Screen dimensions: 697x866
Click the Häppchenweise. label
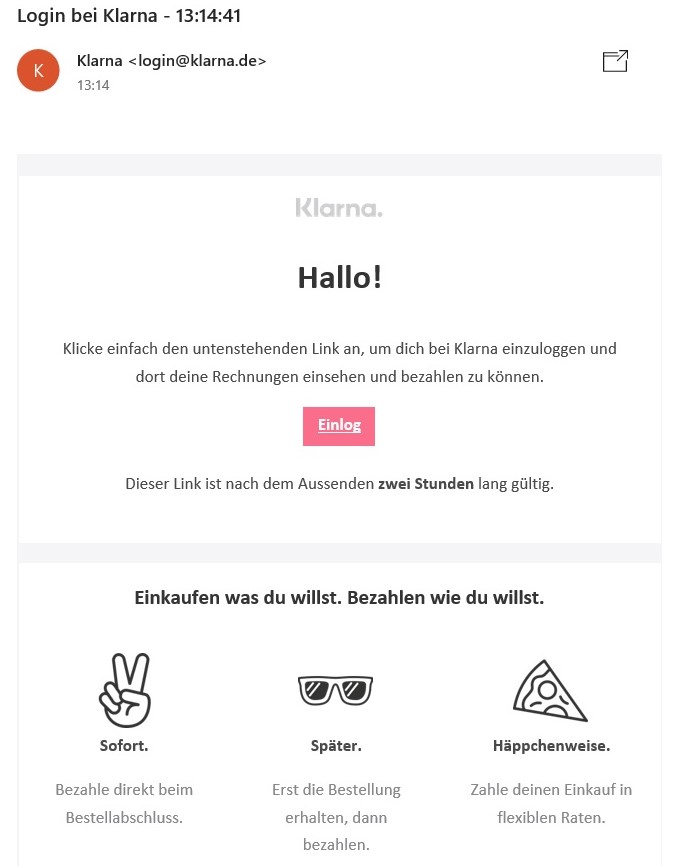click(551, 746)
